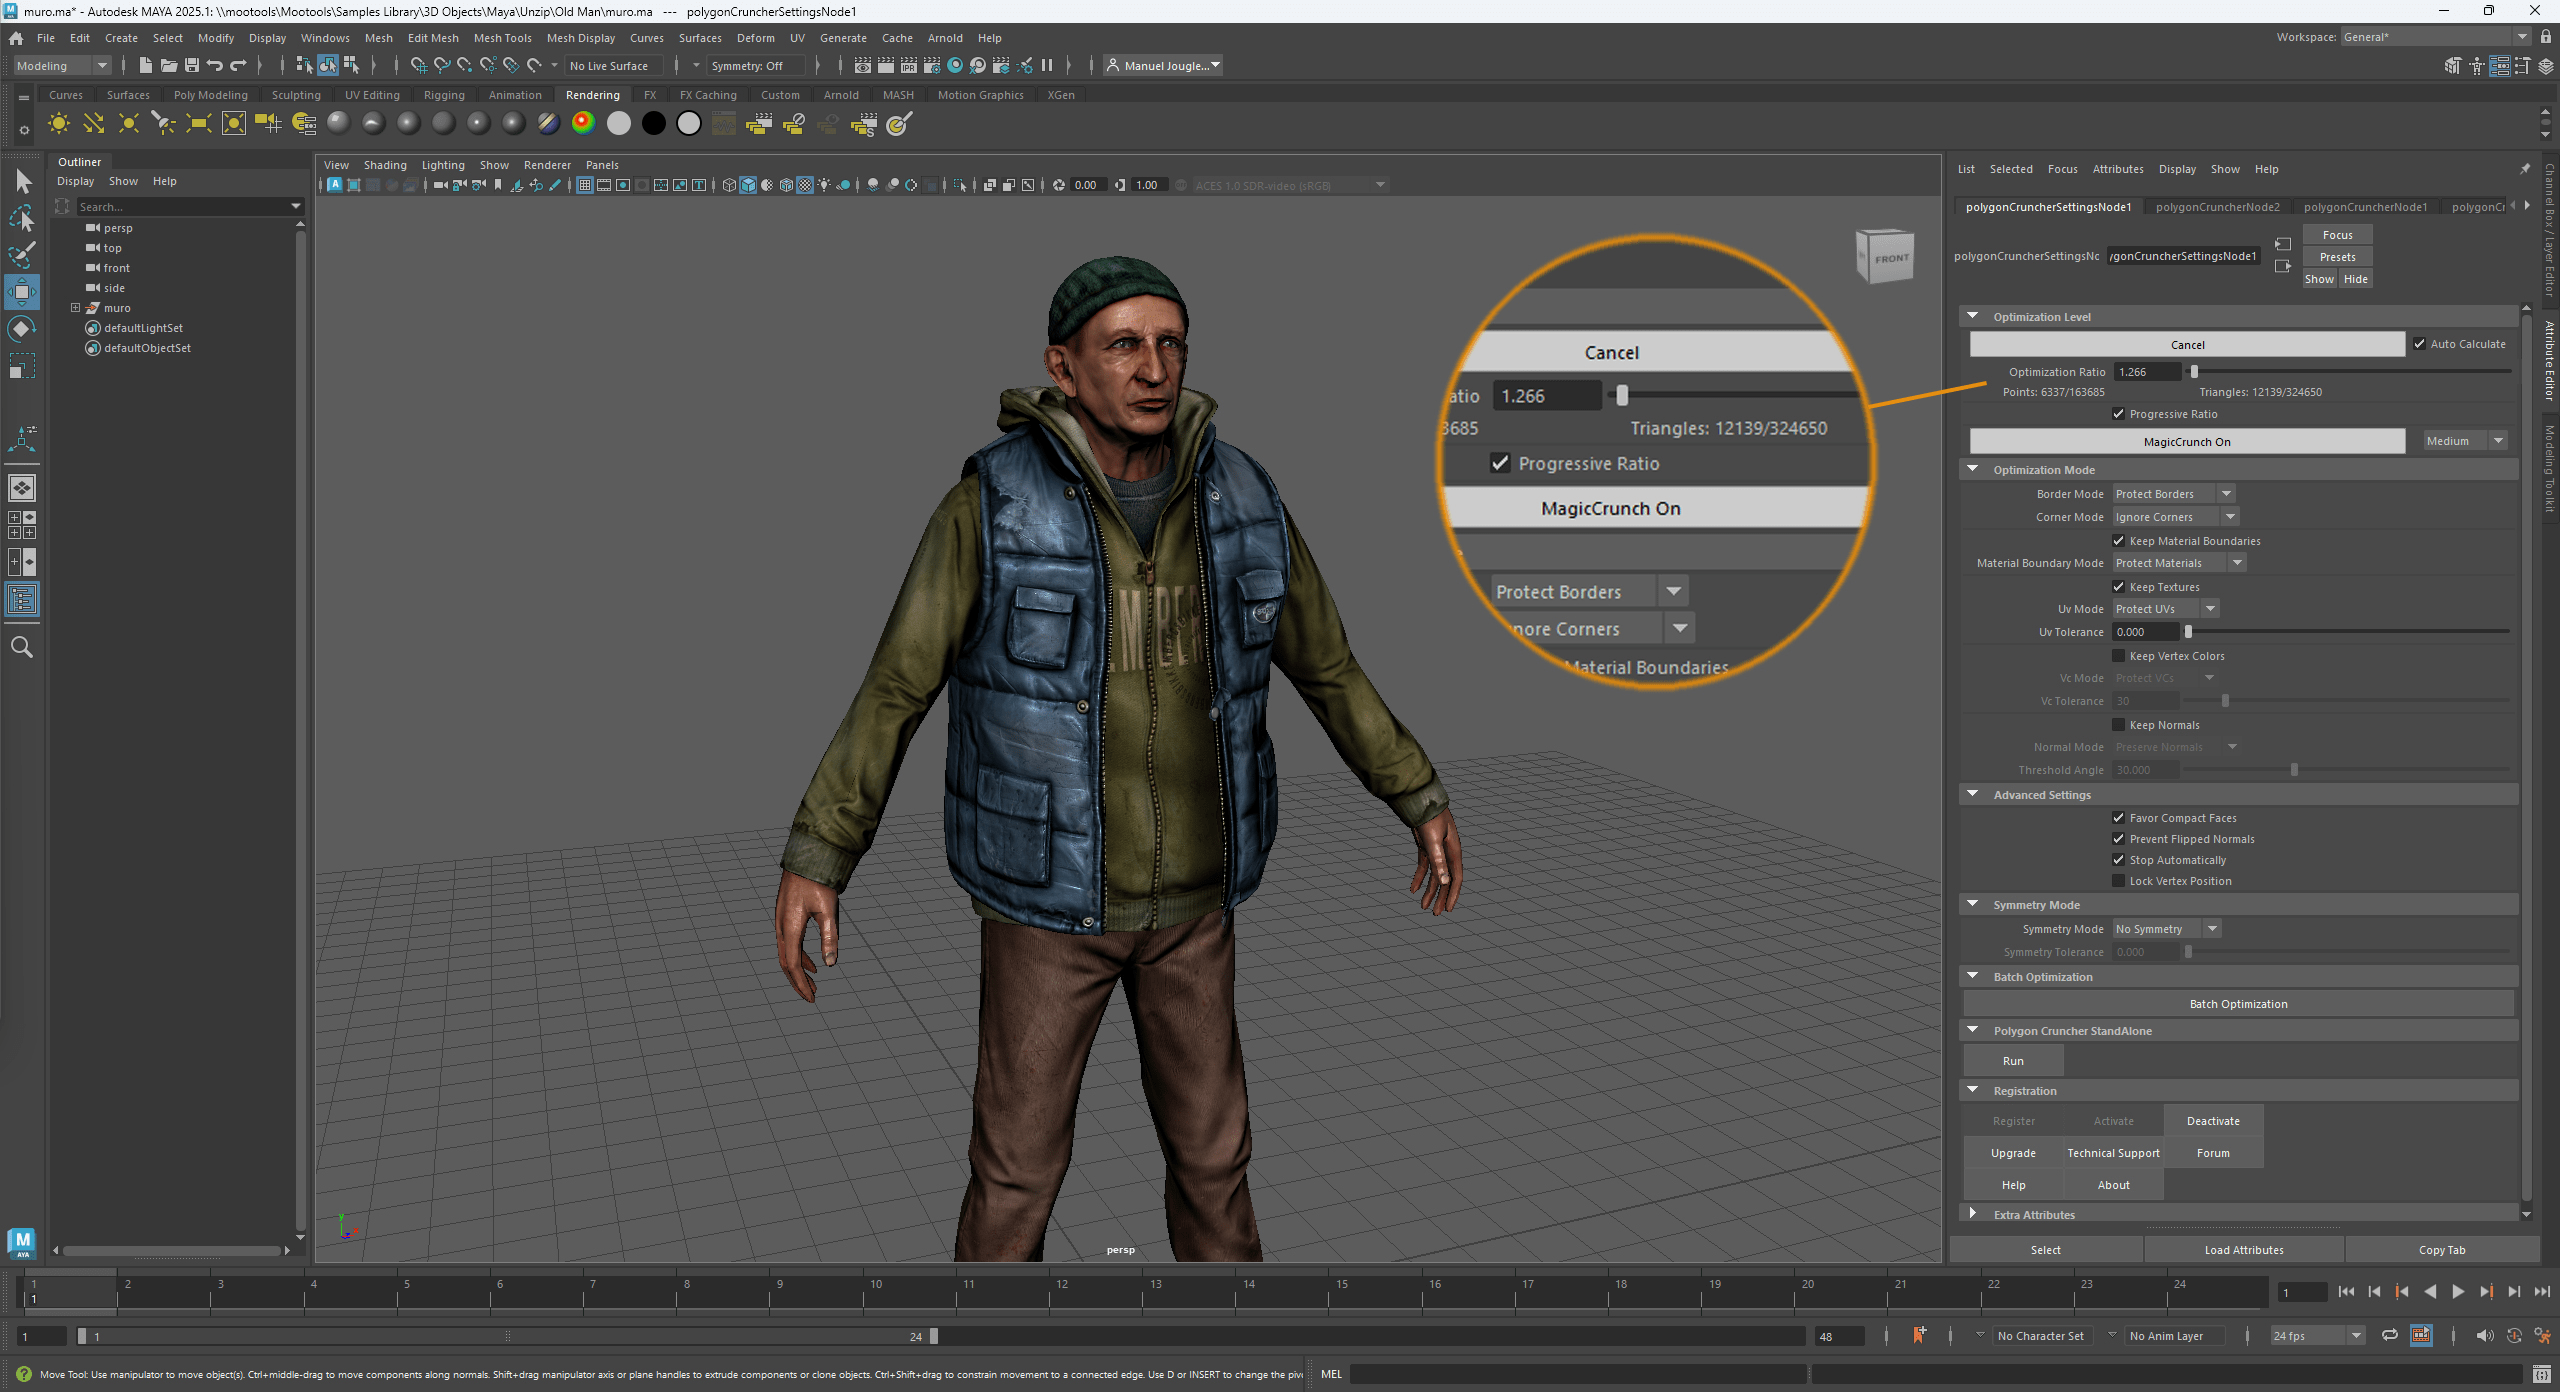Open the Outliner search magnifier tool
The width and height of the screenshot is (2560, 1392).
[x=22, y=648]
